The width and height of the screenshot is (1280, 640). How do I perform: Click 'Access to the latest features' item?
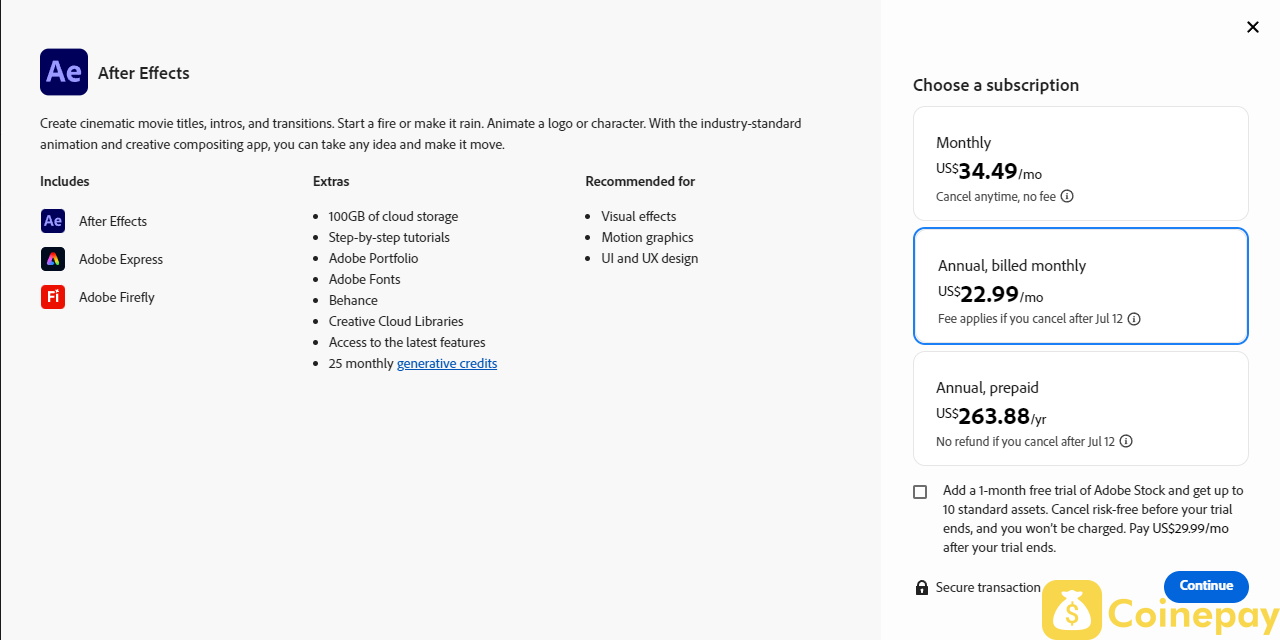[x=407, y=342]
